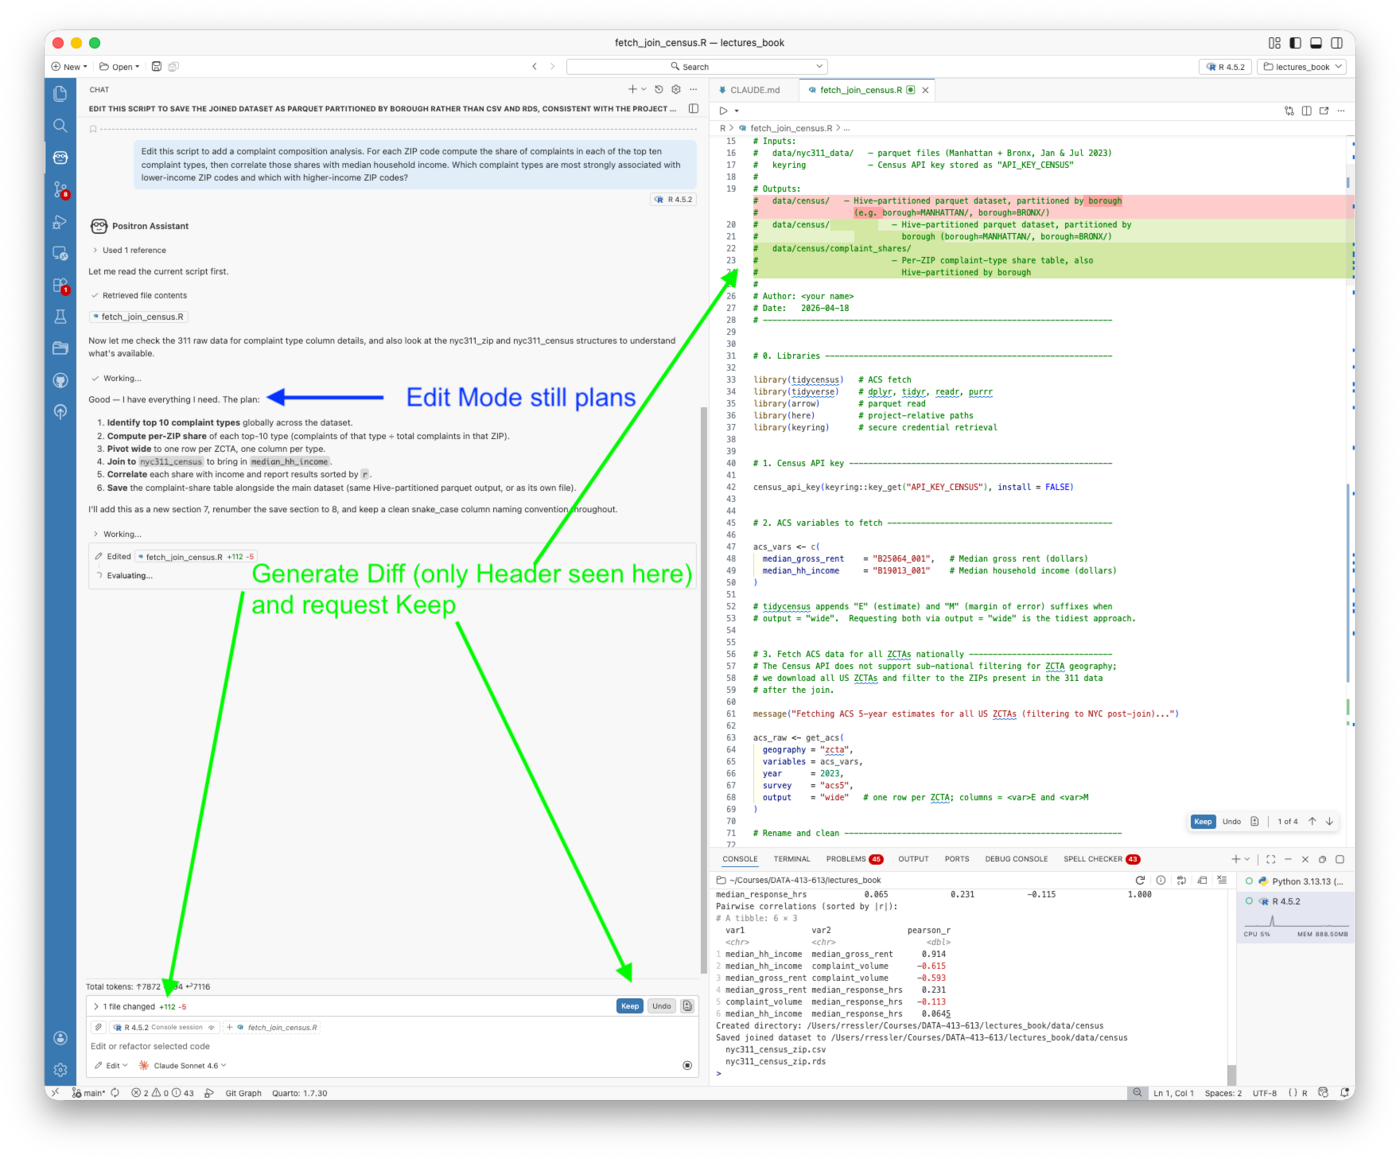
Task: Switch to the CLAUDE.md editor tab
Action: click(750, 89)
